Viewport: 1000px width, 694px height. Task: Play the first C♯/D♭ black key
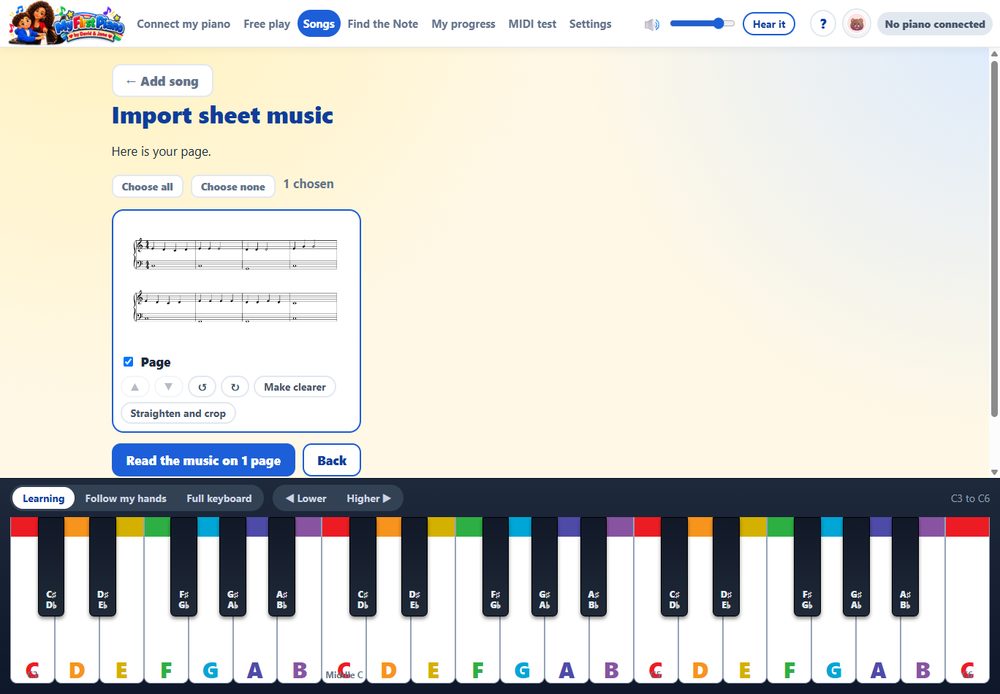tap(51, 568)
